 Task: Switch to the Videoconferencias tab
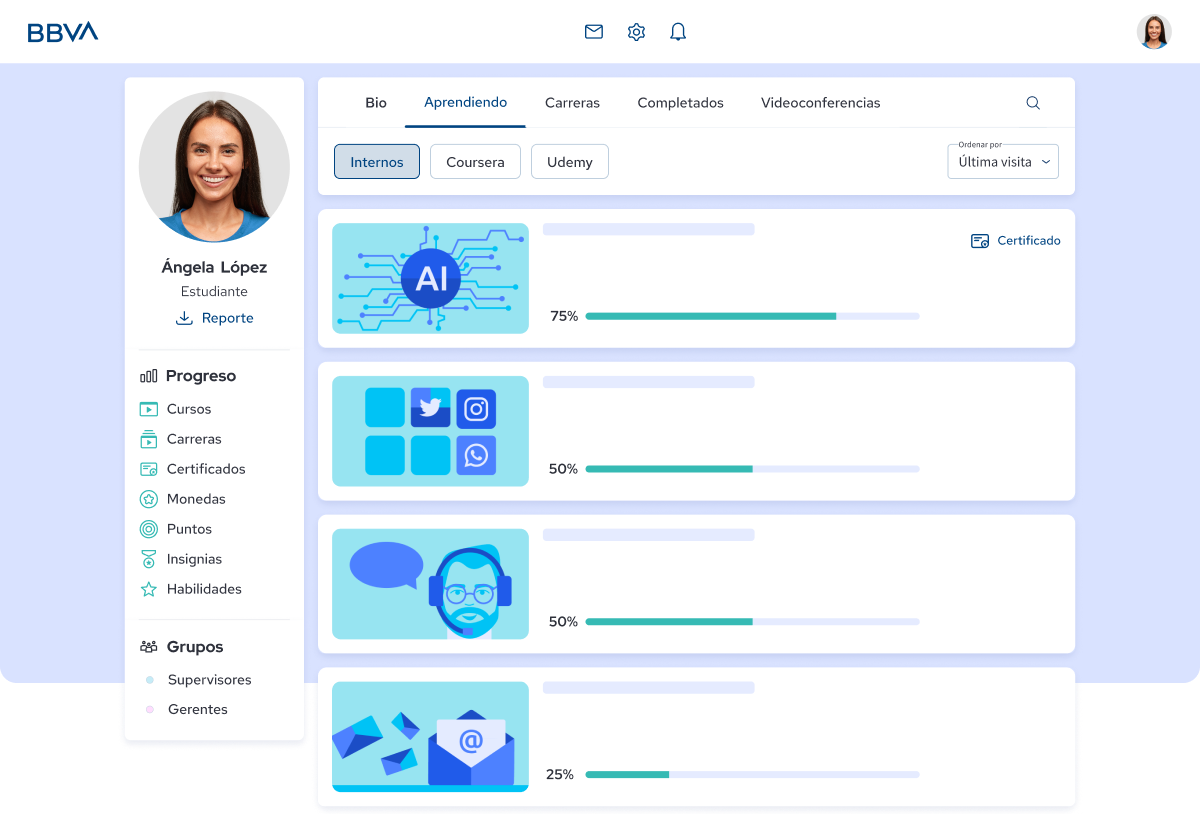pyautogui.click(x=821, y=103)
